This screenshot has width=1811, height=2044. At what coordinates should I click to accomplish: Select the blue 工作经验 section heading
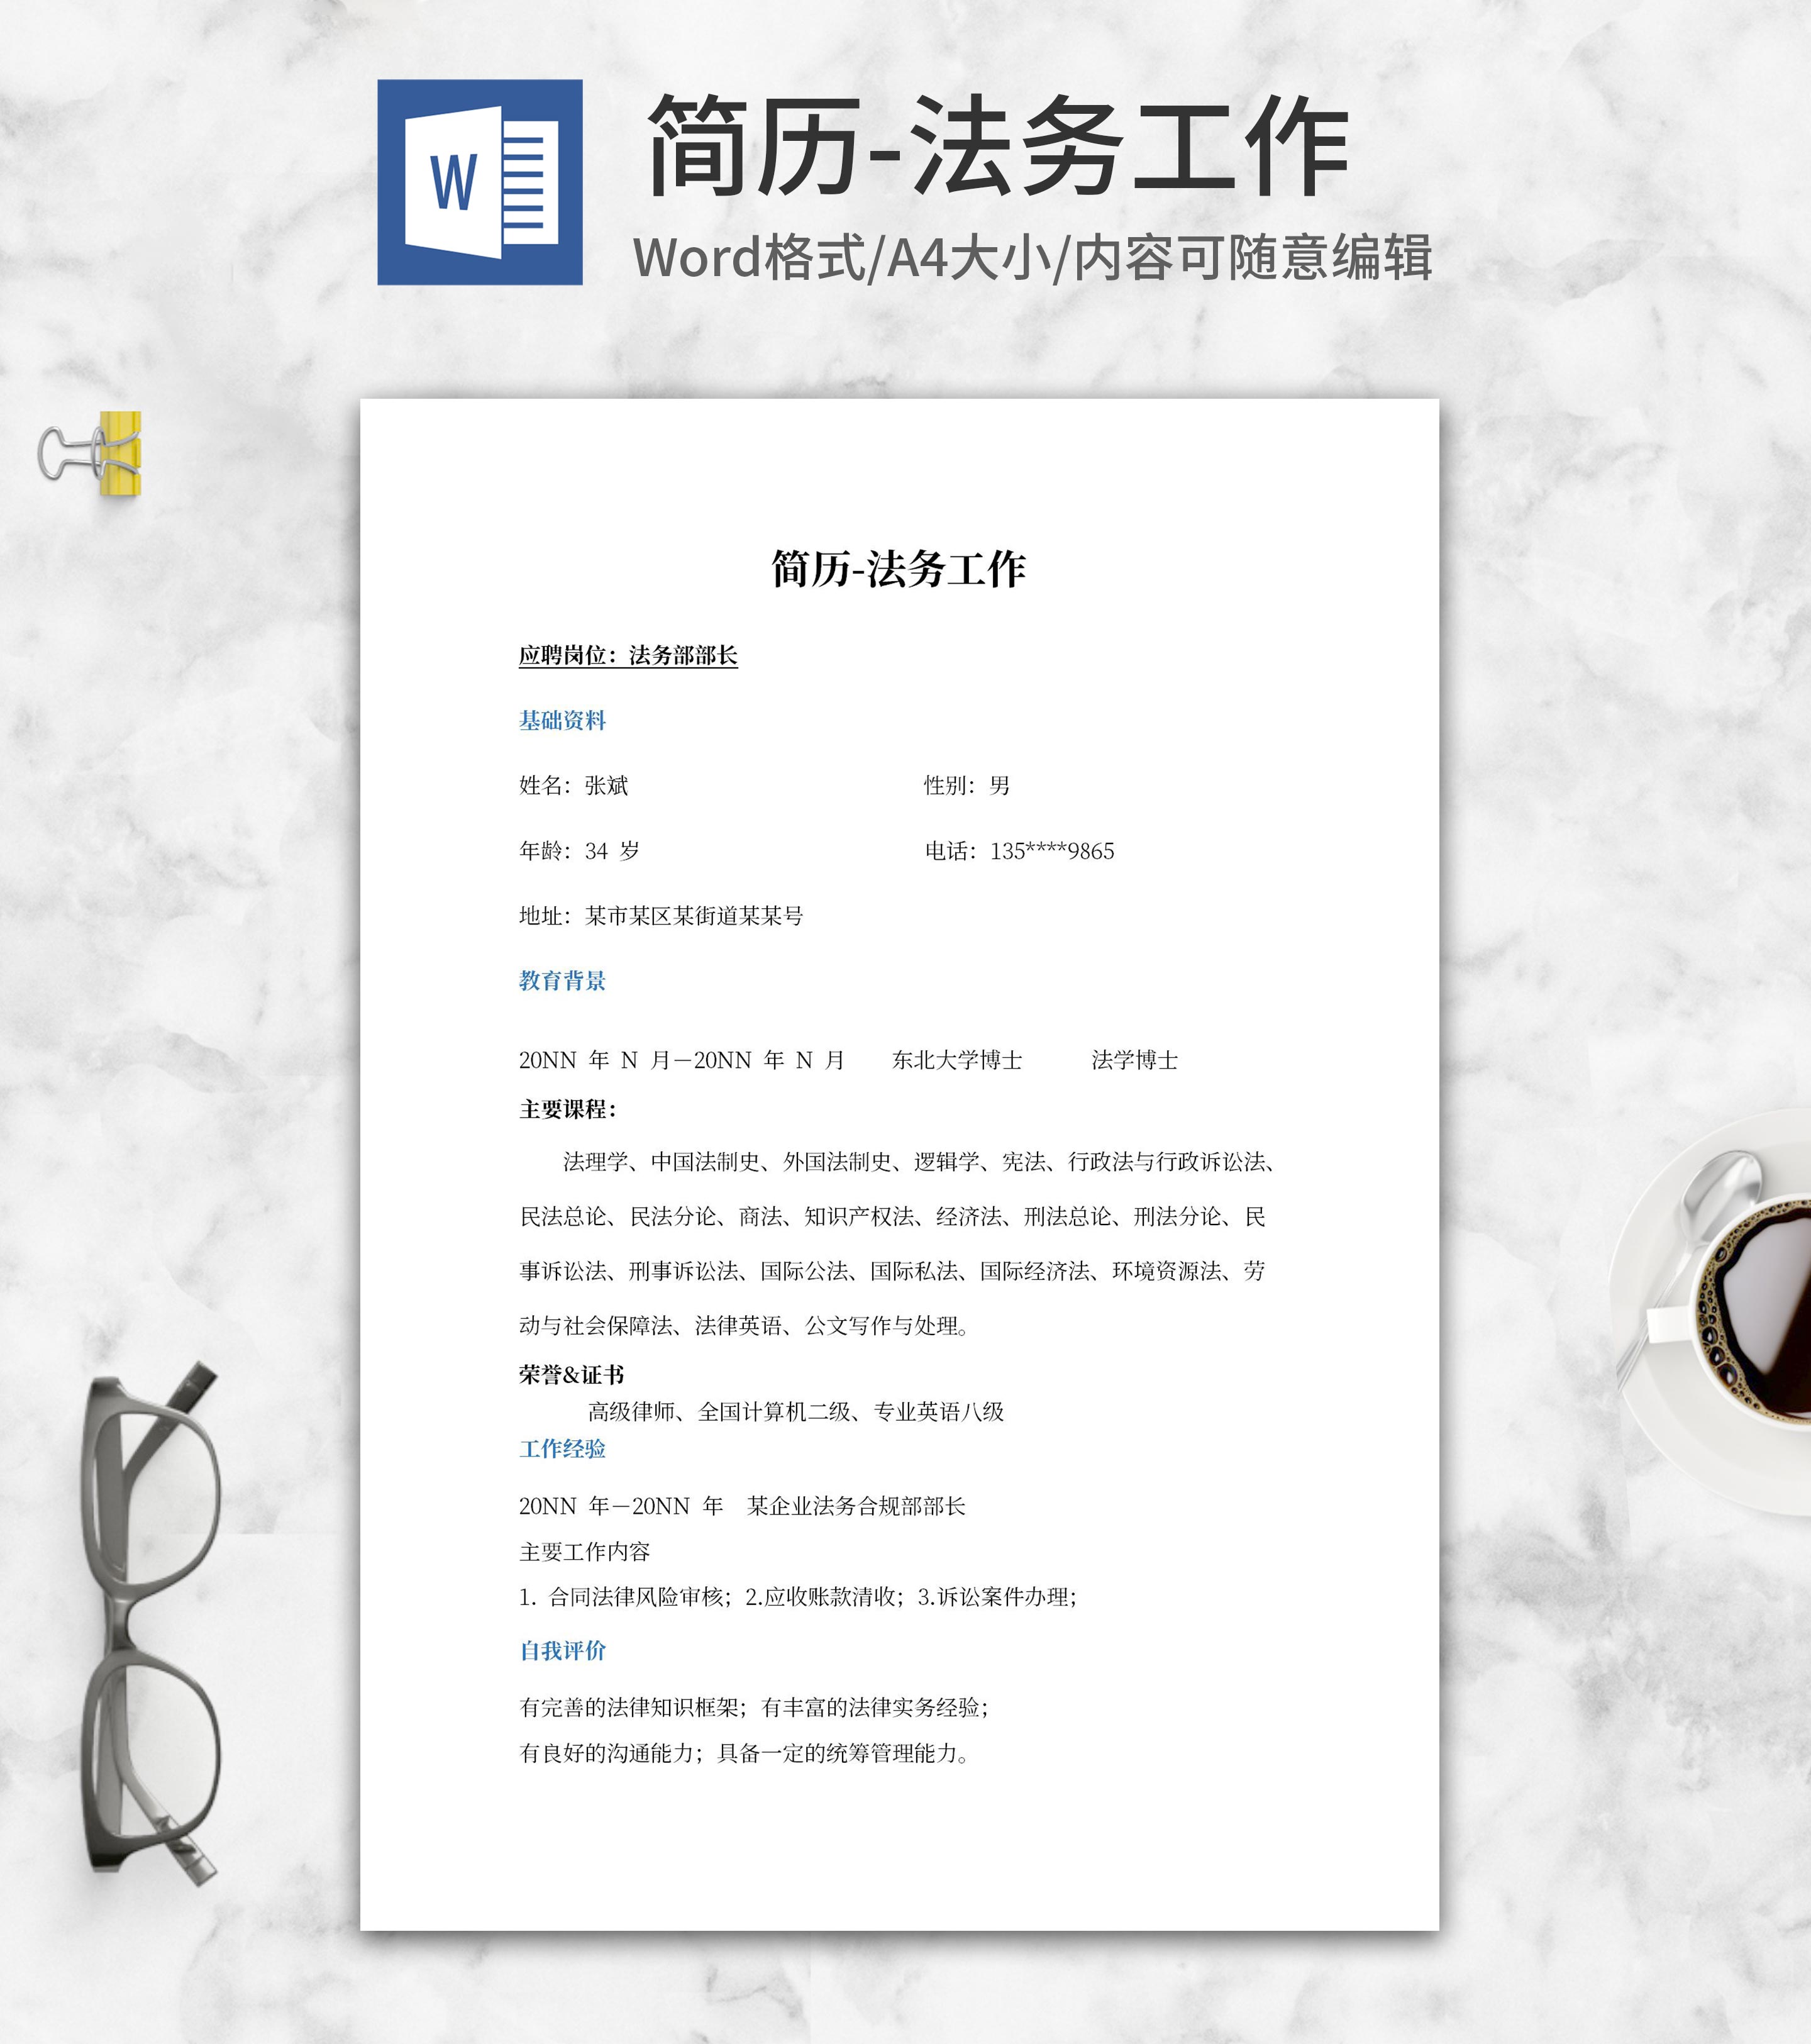[x=562, y=1448]
